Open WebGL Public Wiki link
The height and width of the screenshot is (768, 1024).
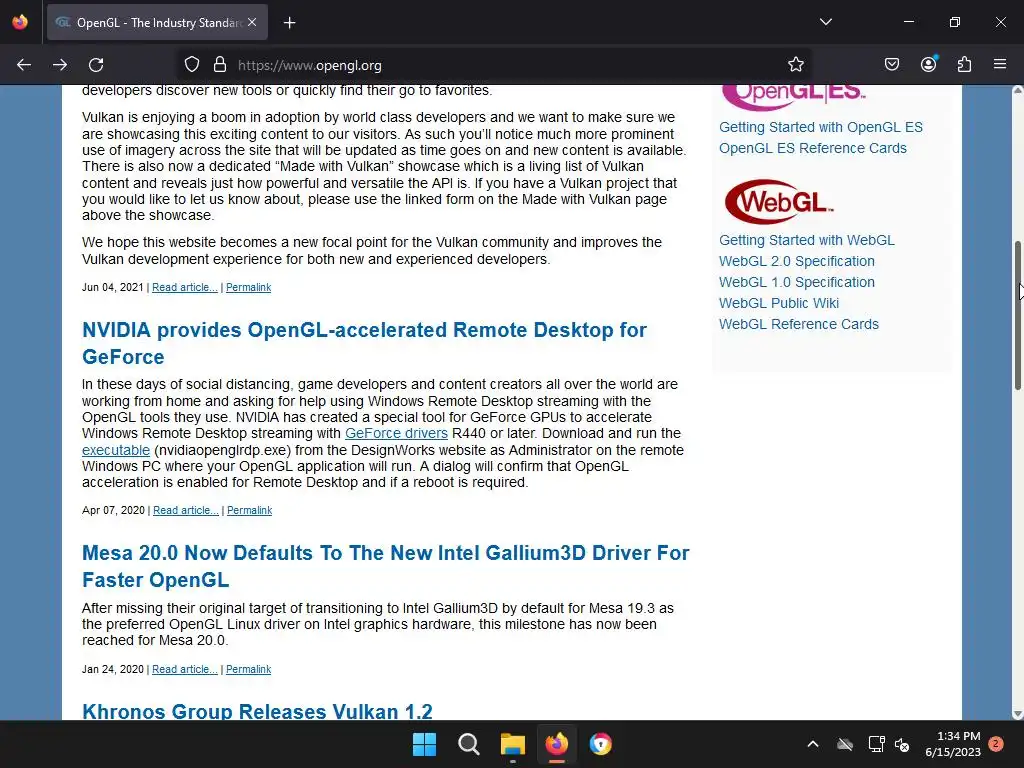click(x=778, y=303)
